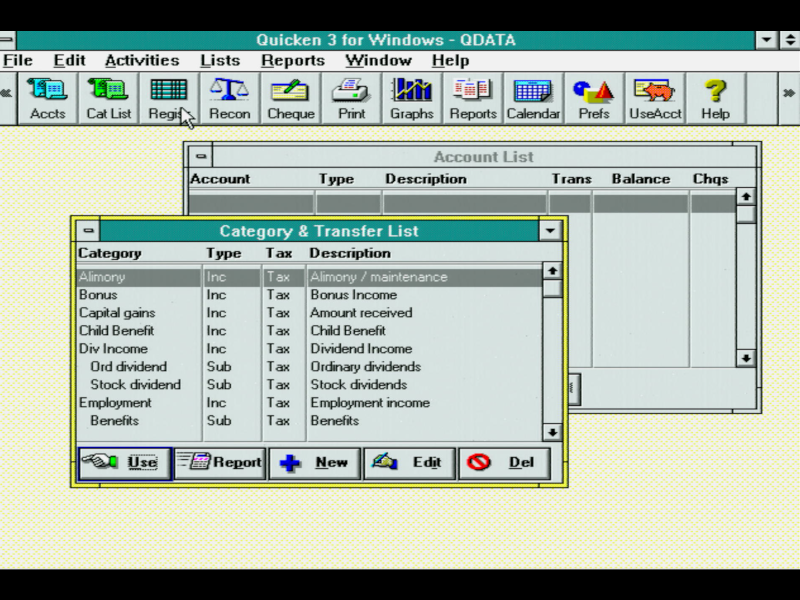Launch the Recon reconcile scales icon
This screenshot has width=800, height=600.
point(230,98)
